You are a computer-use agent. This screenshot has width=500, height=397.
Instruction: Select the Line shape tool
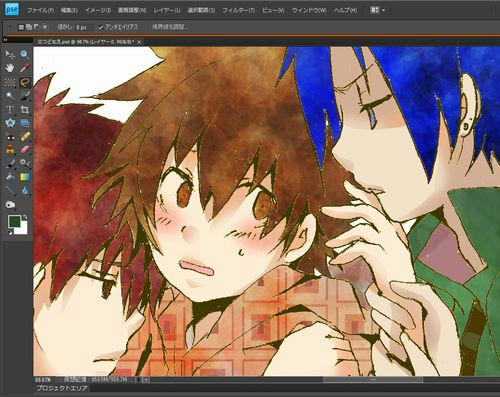[x=10, y=190]
